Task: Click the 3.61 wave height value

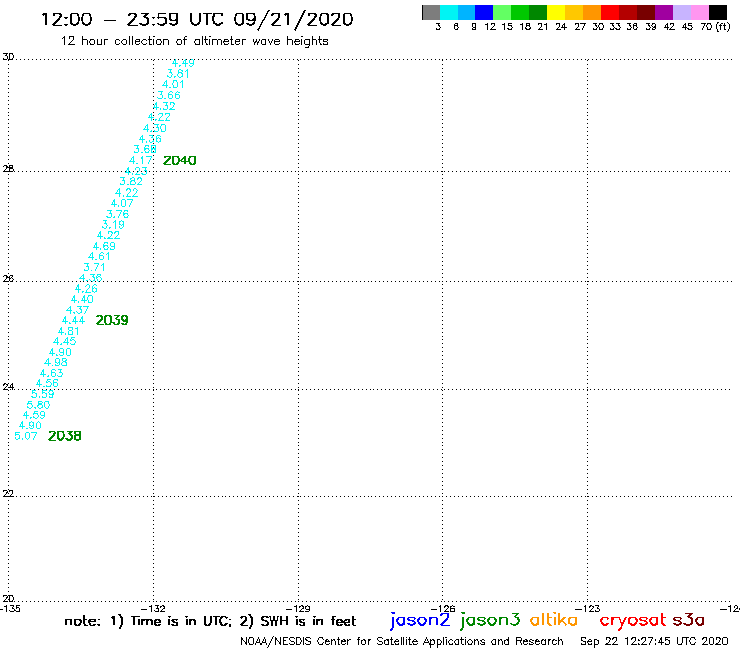Action: click(178, 74)
